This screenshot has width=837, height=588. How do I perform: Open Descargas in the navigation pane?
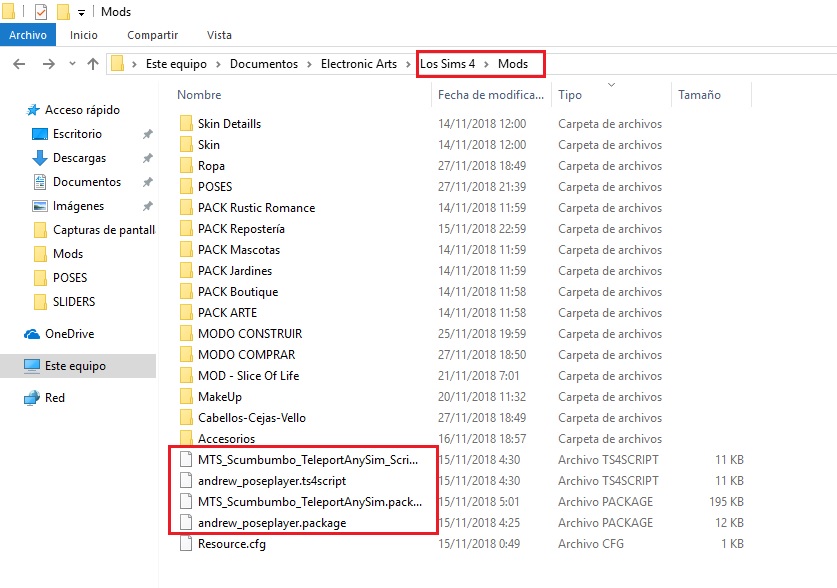tap(79, 158)
